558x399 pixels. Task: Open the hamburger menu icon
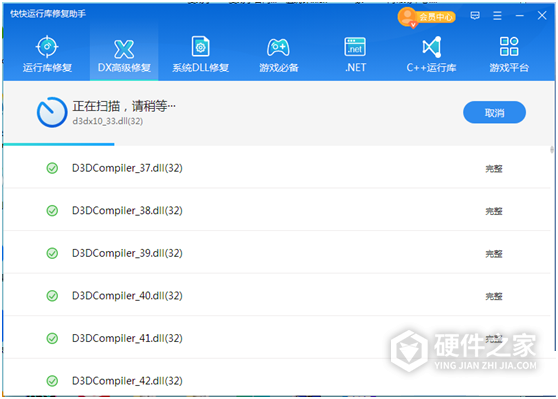[x=497, y=16]
